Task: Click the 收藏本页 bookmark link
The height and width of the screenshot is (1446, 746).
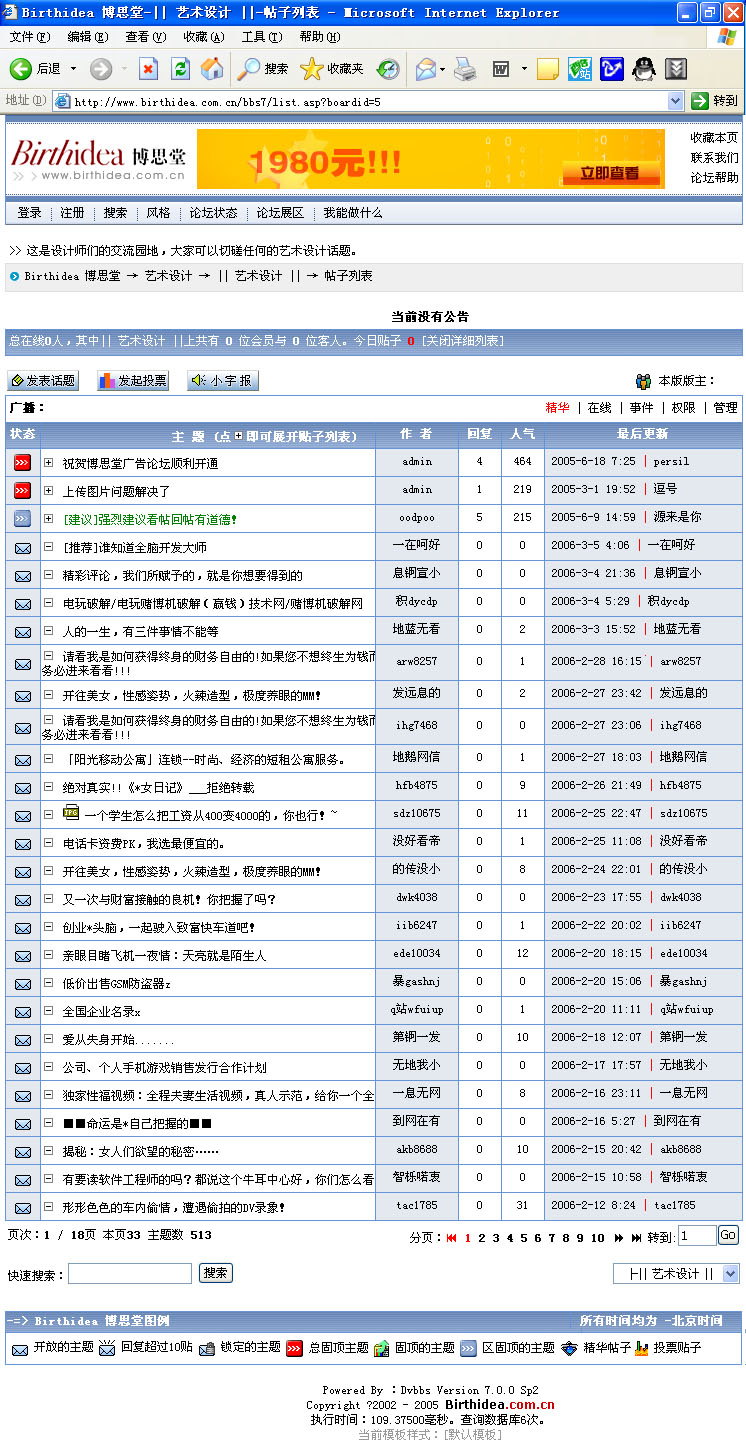Action: coord(714,138)
